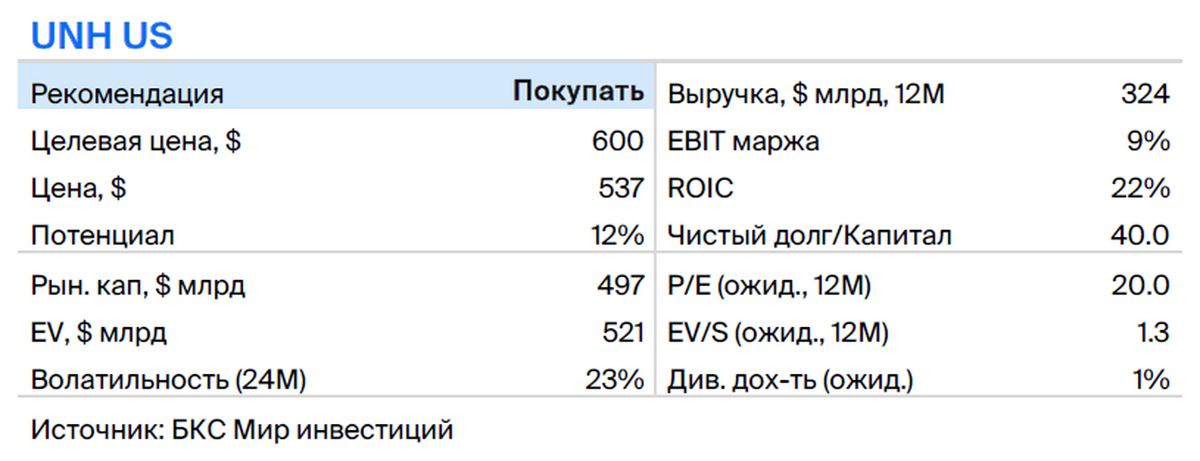This screenshot has height=461, width=1200.
Task: Click the Выручка, $ млрд, 12M label
Action: coord(806,95)
